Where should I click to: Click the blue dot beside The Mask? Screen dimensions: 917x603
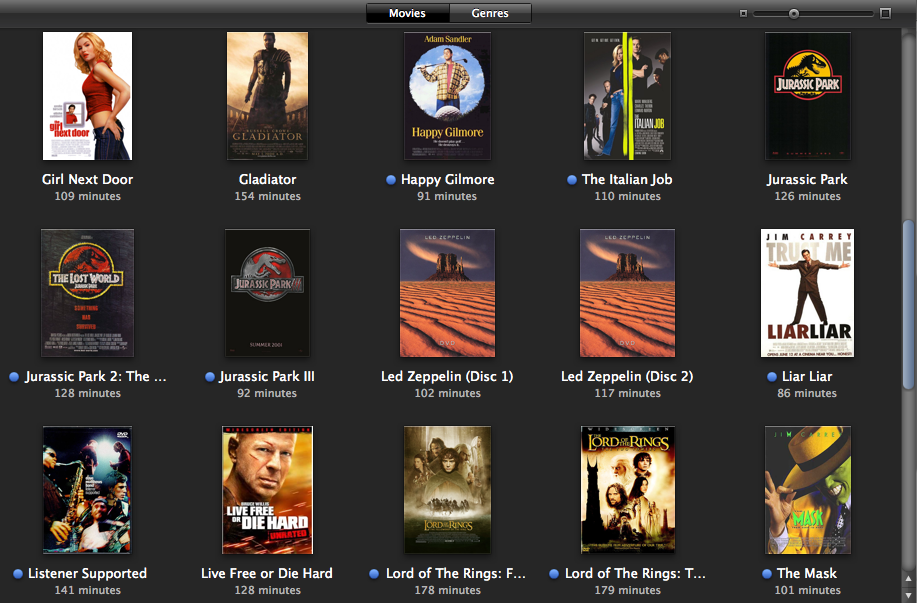767,574
